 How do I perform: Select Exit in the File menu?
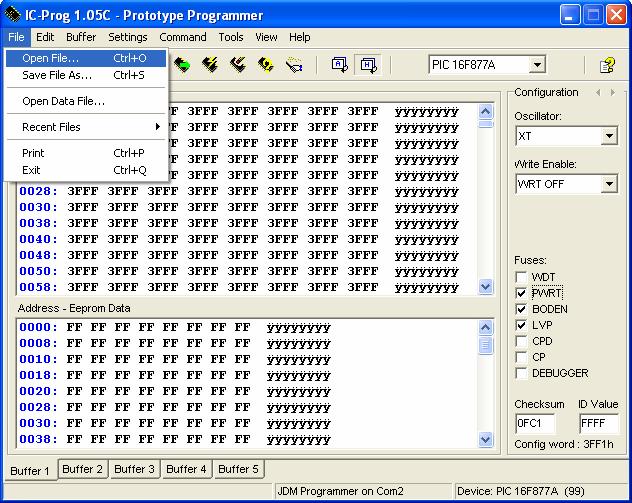[x=86, y=170]
